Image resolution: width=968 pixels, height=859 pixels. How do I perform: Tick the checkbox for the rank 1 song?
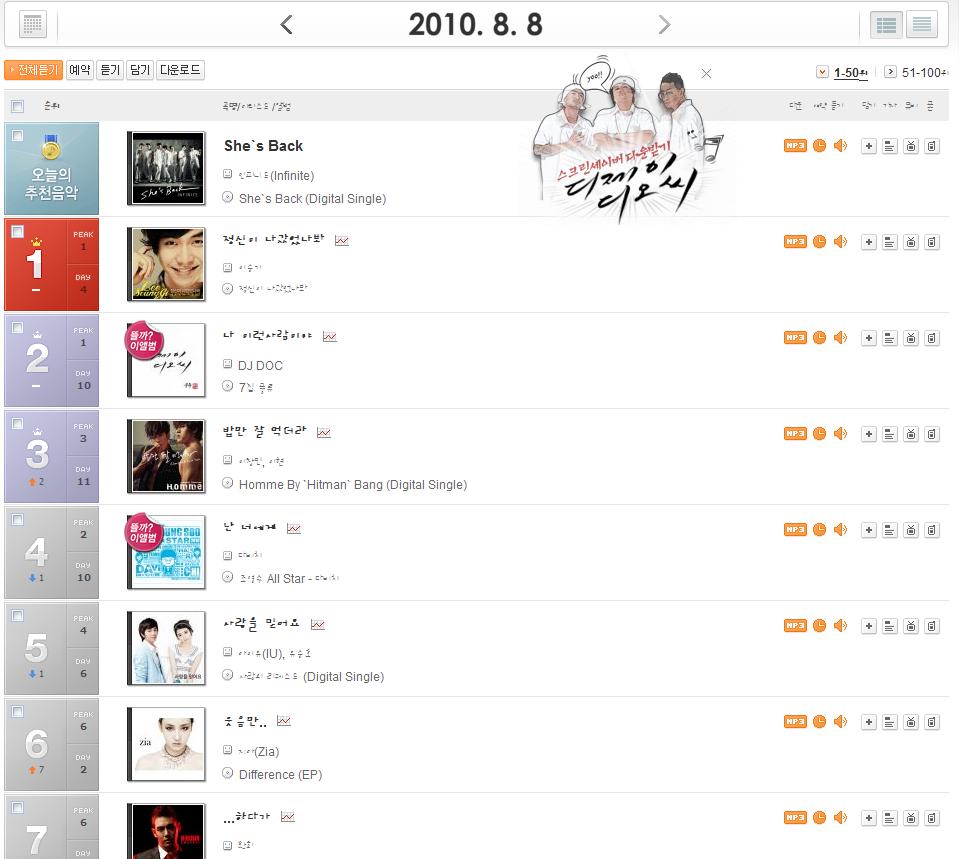17,231
